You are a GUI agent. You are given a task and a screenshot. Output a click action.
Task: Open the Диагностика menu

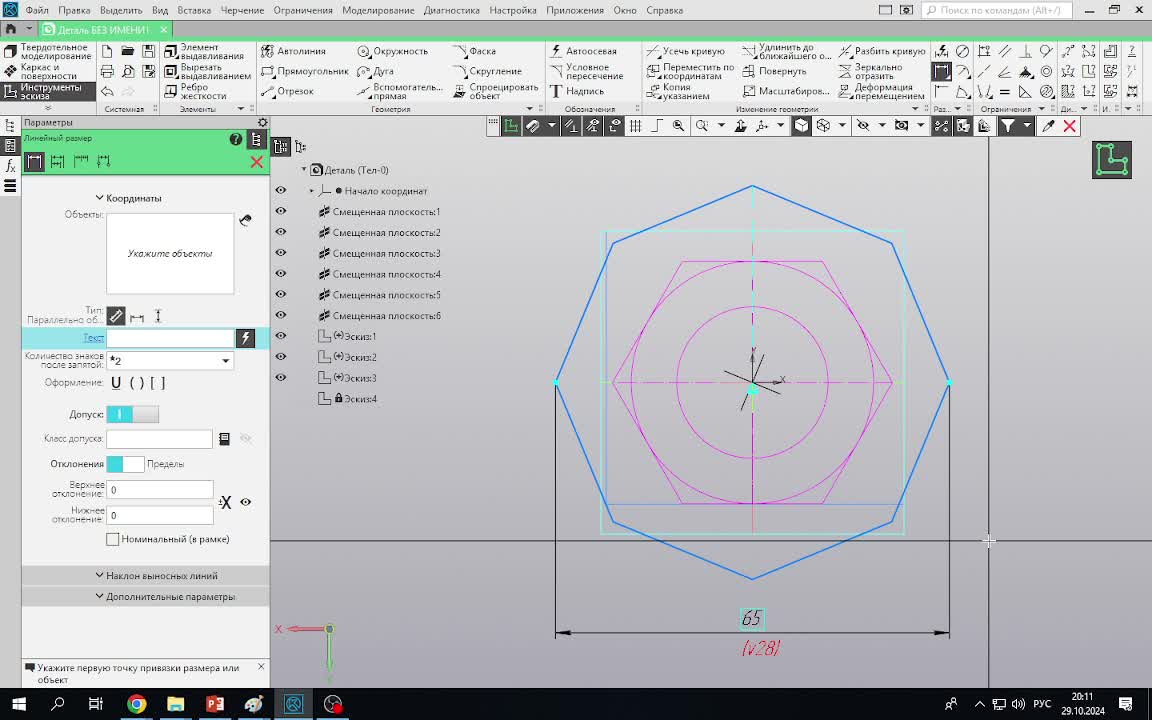[x=452, y=10]
